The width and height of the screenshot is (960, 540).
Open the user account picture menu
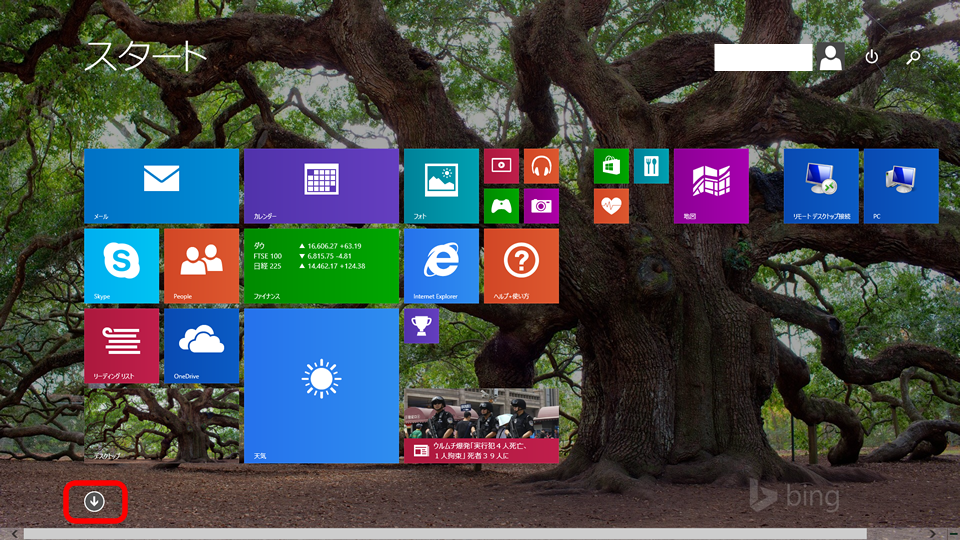click(831, 57)
